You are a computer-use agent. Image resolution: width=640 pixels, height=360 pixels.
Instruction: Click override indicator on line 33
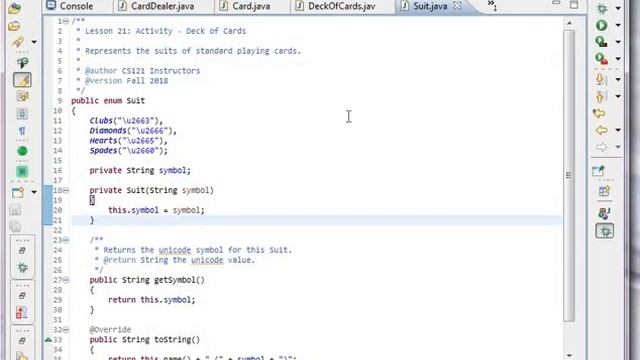[48, 340]
